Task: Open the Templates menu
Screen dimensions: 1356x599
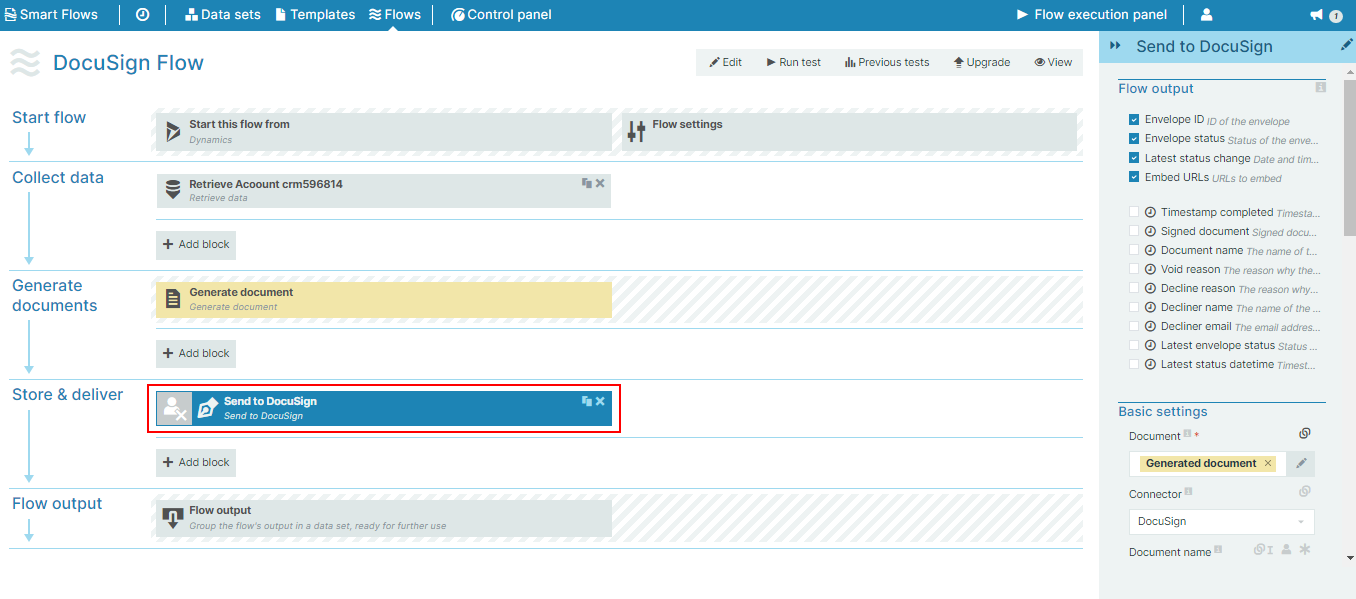Action: pos(315,15)
